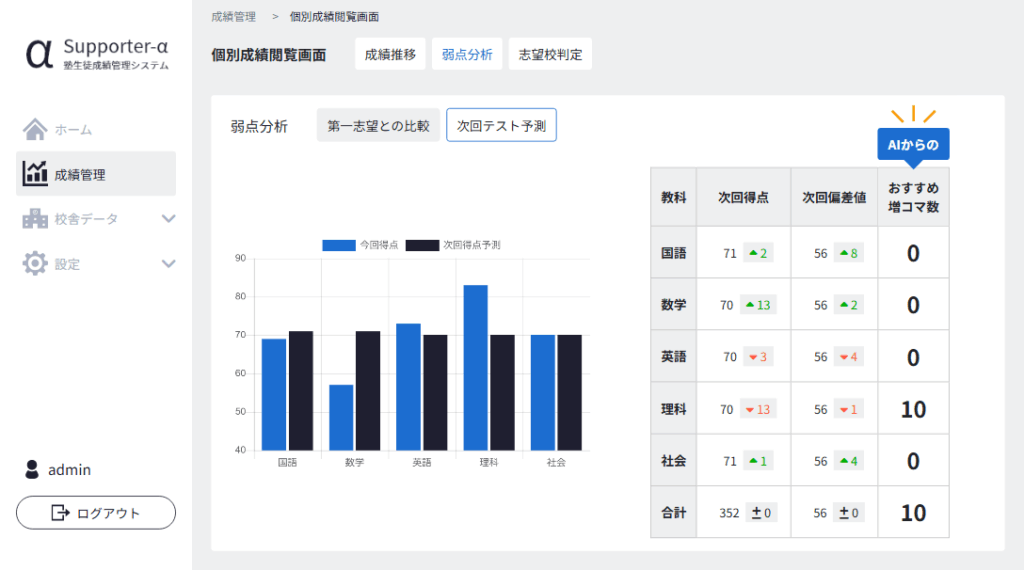
Task: Toggle 今回得点 blue legend swatch
Action: coord(338,245)
